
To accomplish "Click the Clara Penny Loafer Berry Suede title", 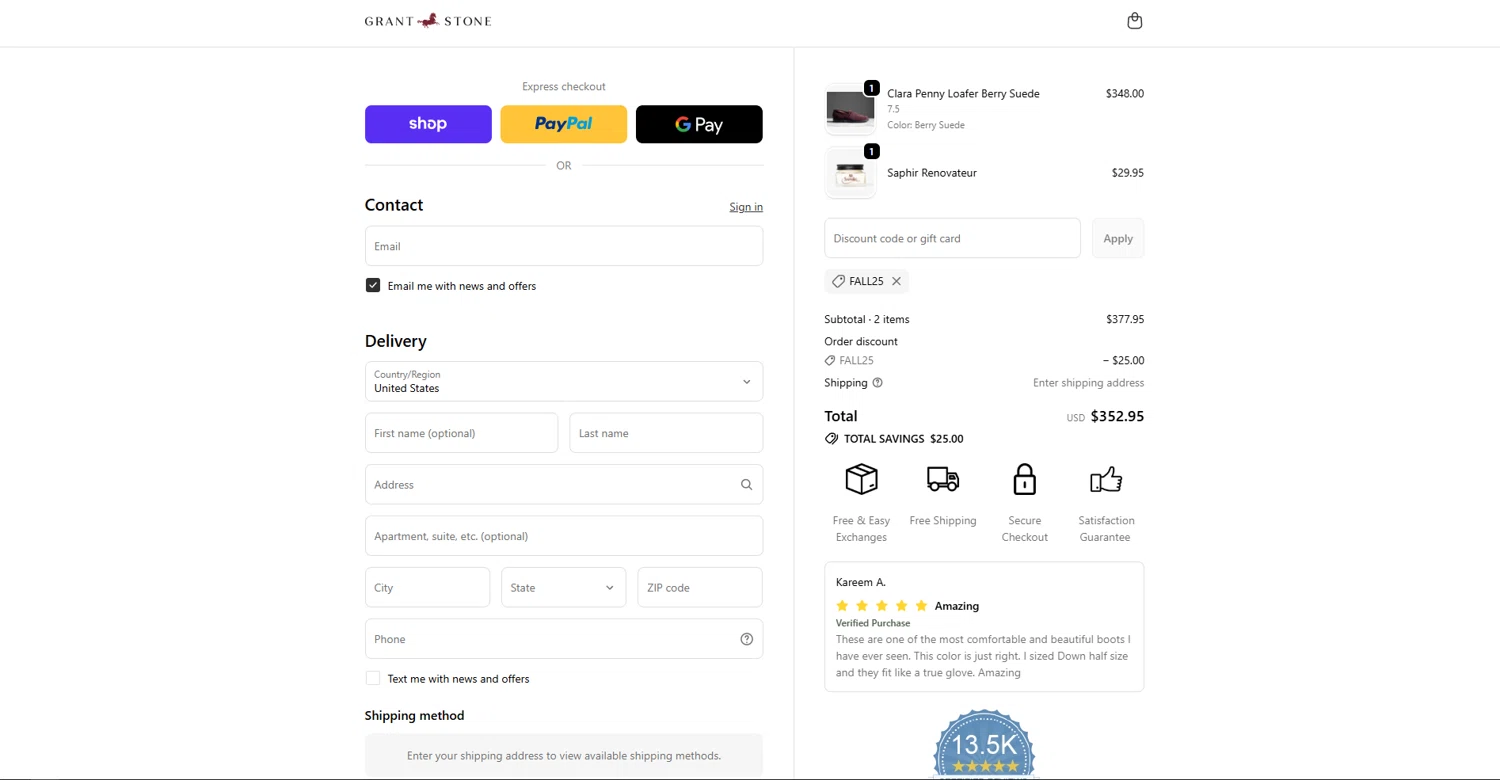I will coord(963,94).
